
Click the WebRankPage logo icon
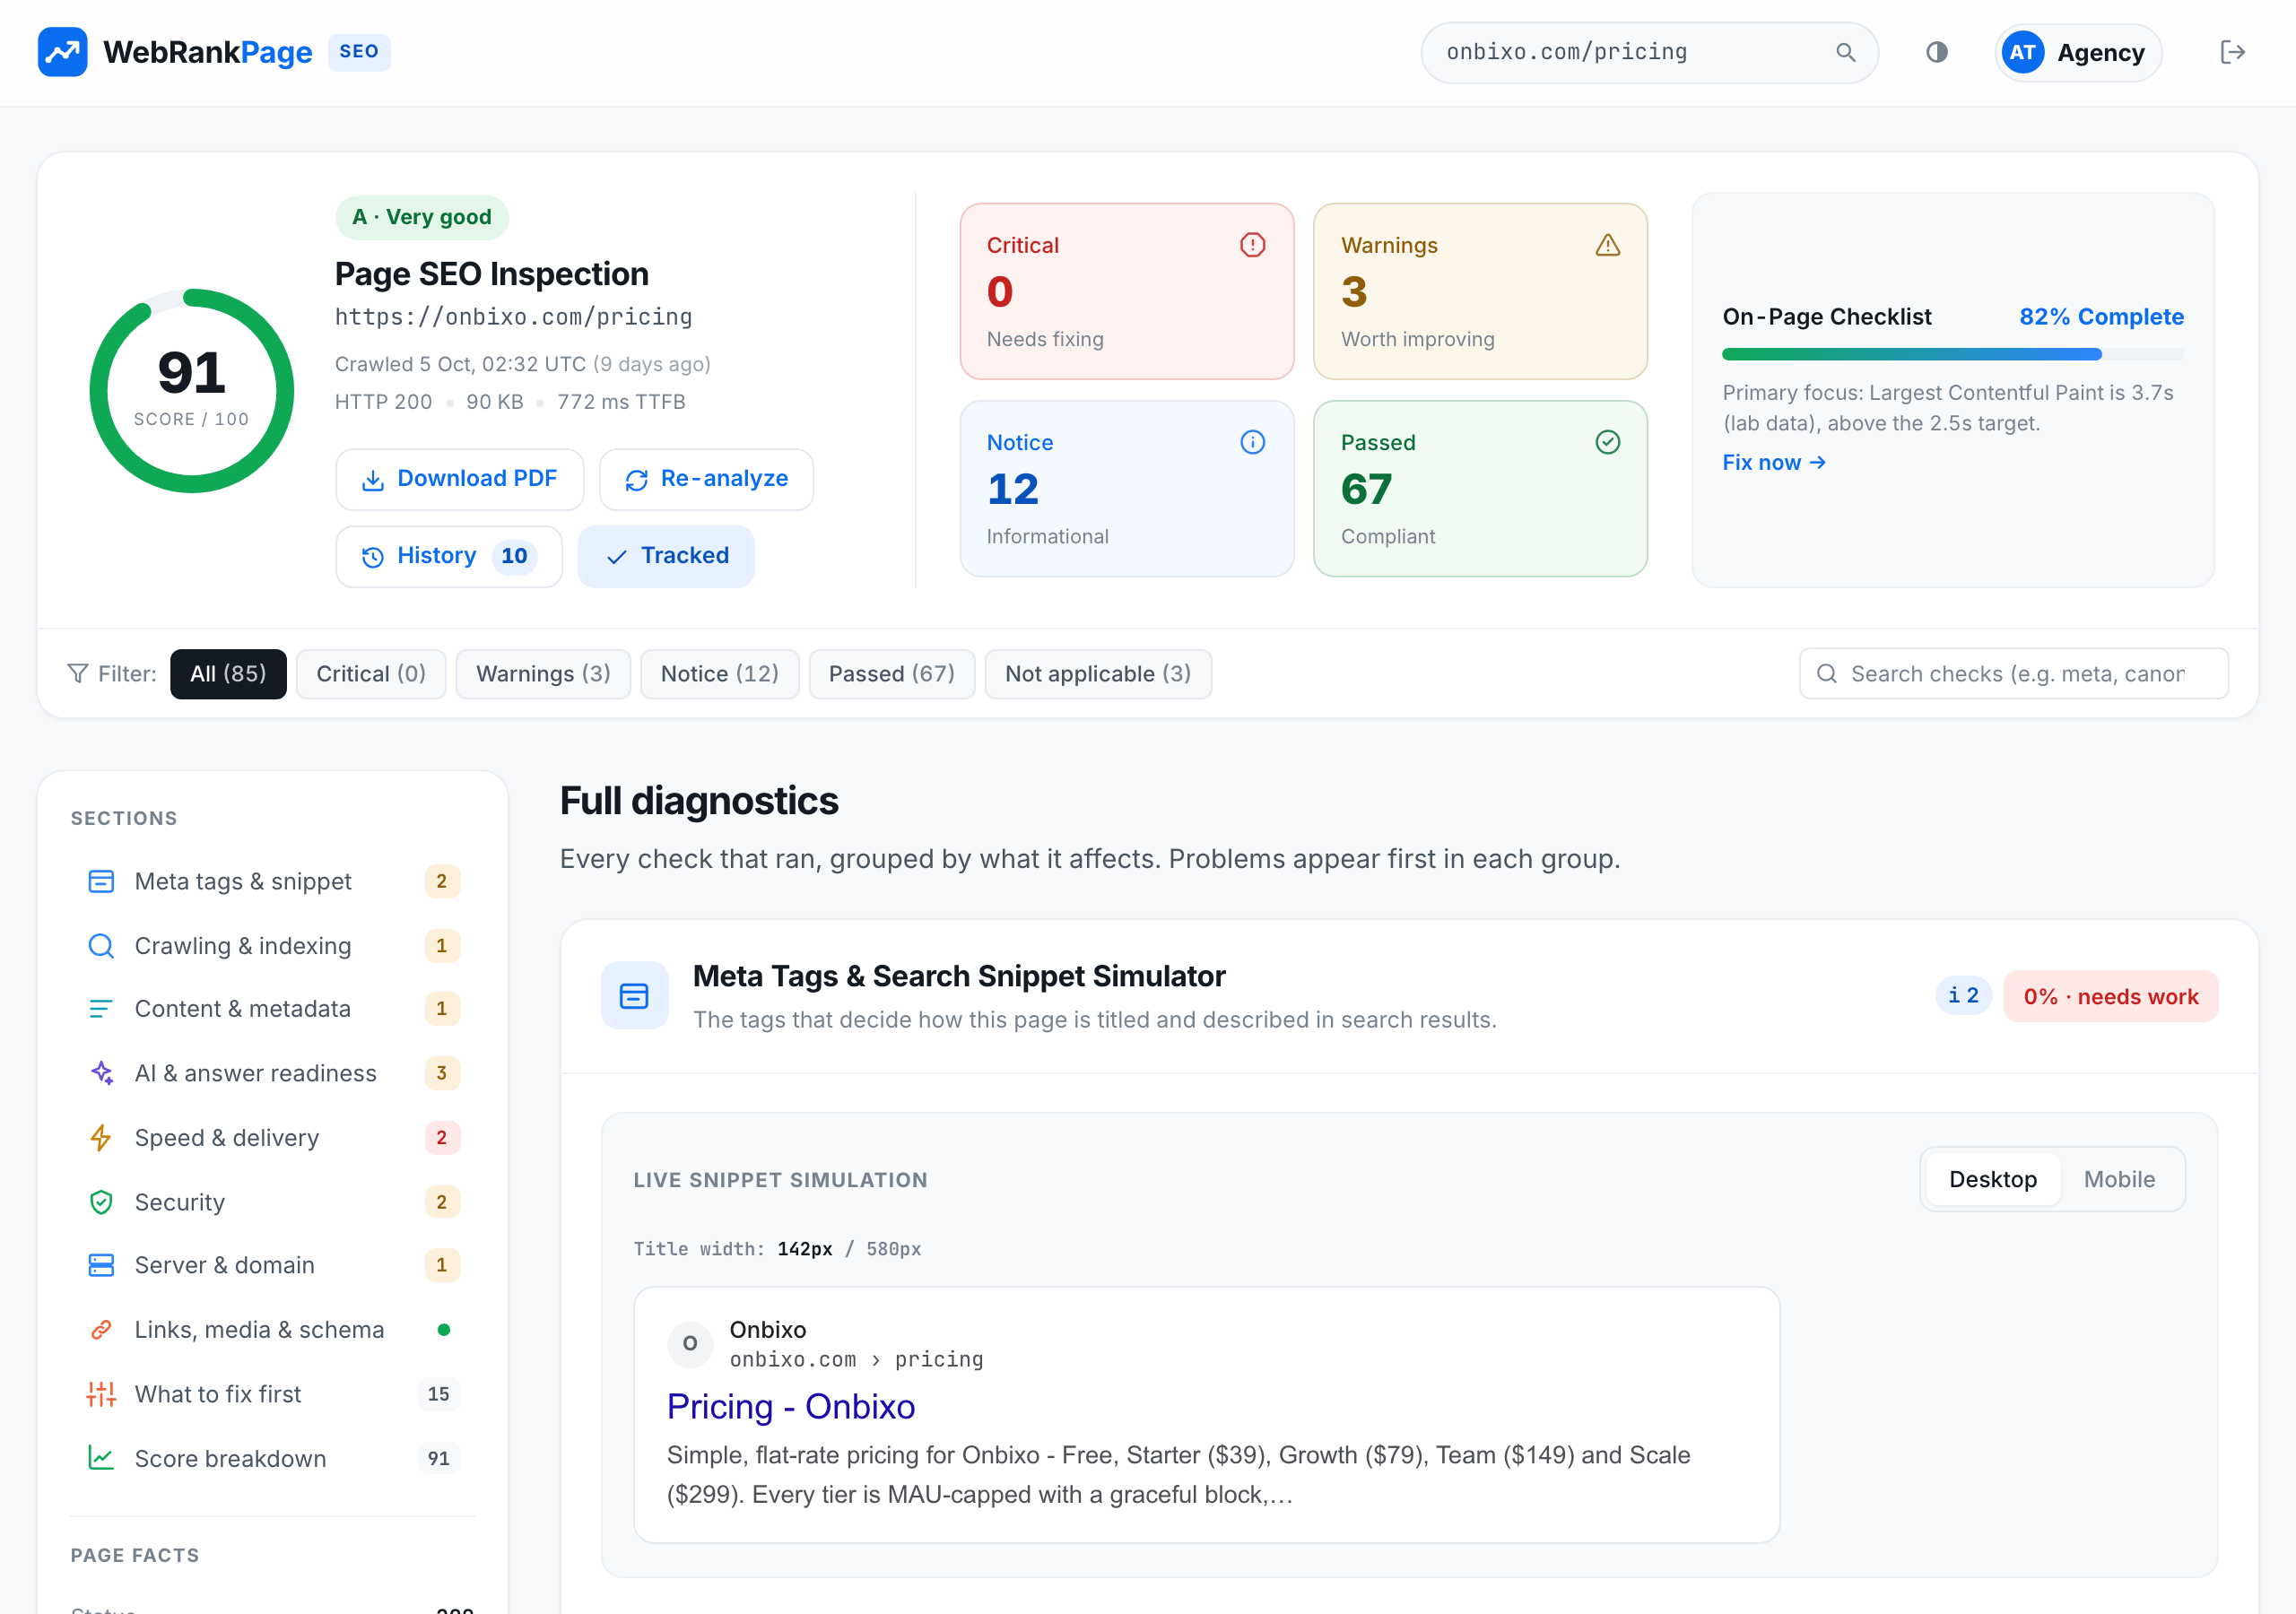(x=62, y=52)
